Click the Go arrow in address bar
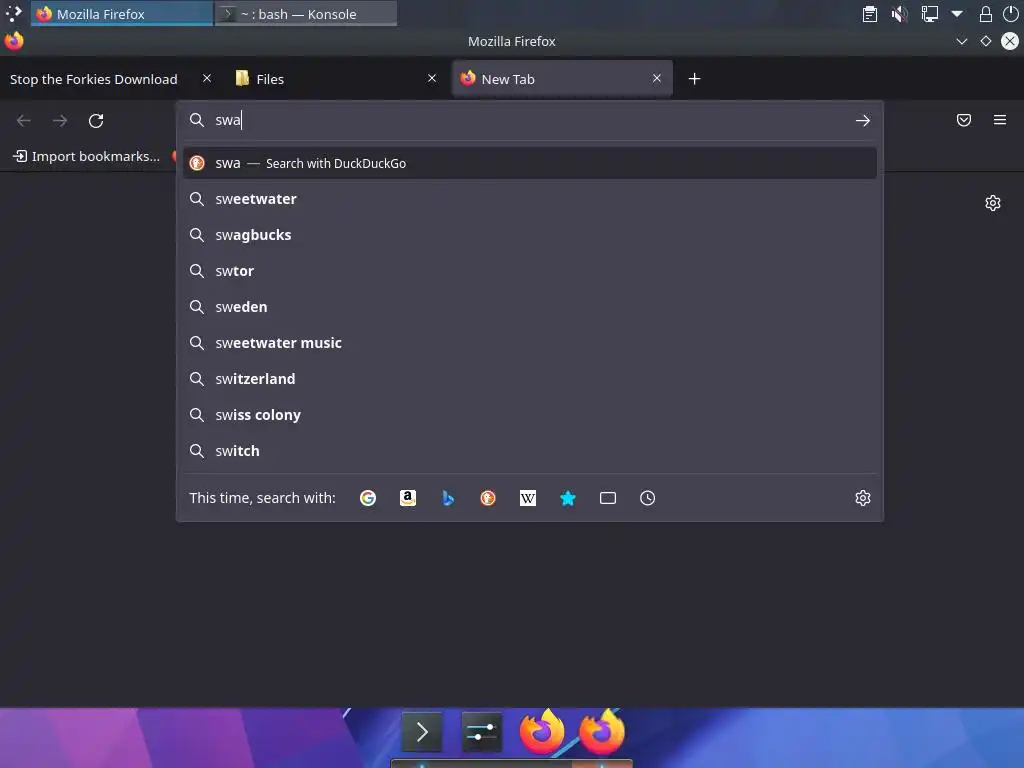 [863, 120]
